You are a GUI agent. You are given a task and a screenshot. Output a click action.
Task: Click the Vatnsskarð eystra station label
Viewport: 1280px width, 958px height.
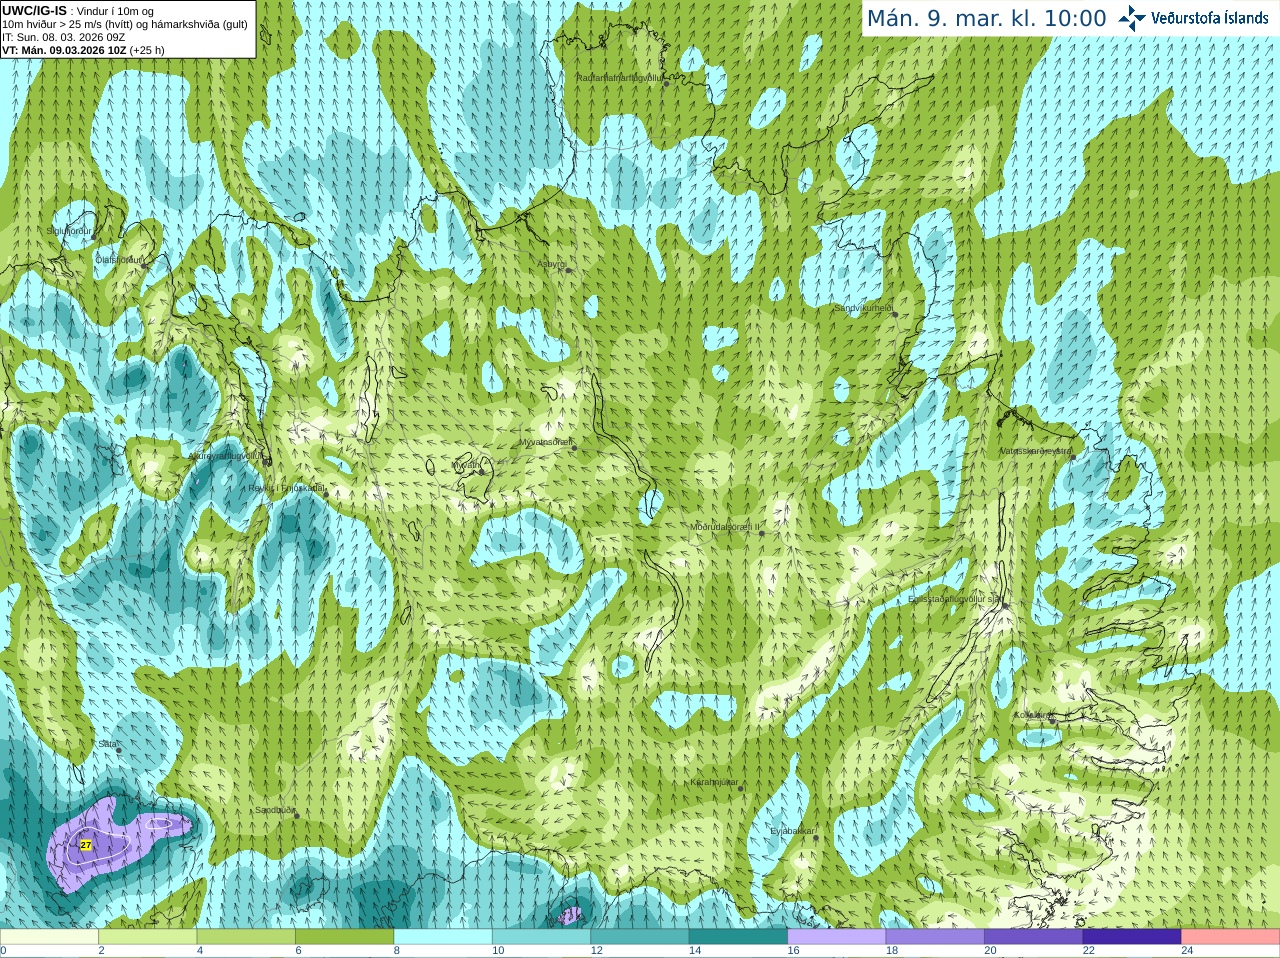pos(1036,451)
